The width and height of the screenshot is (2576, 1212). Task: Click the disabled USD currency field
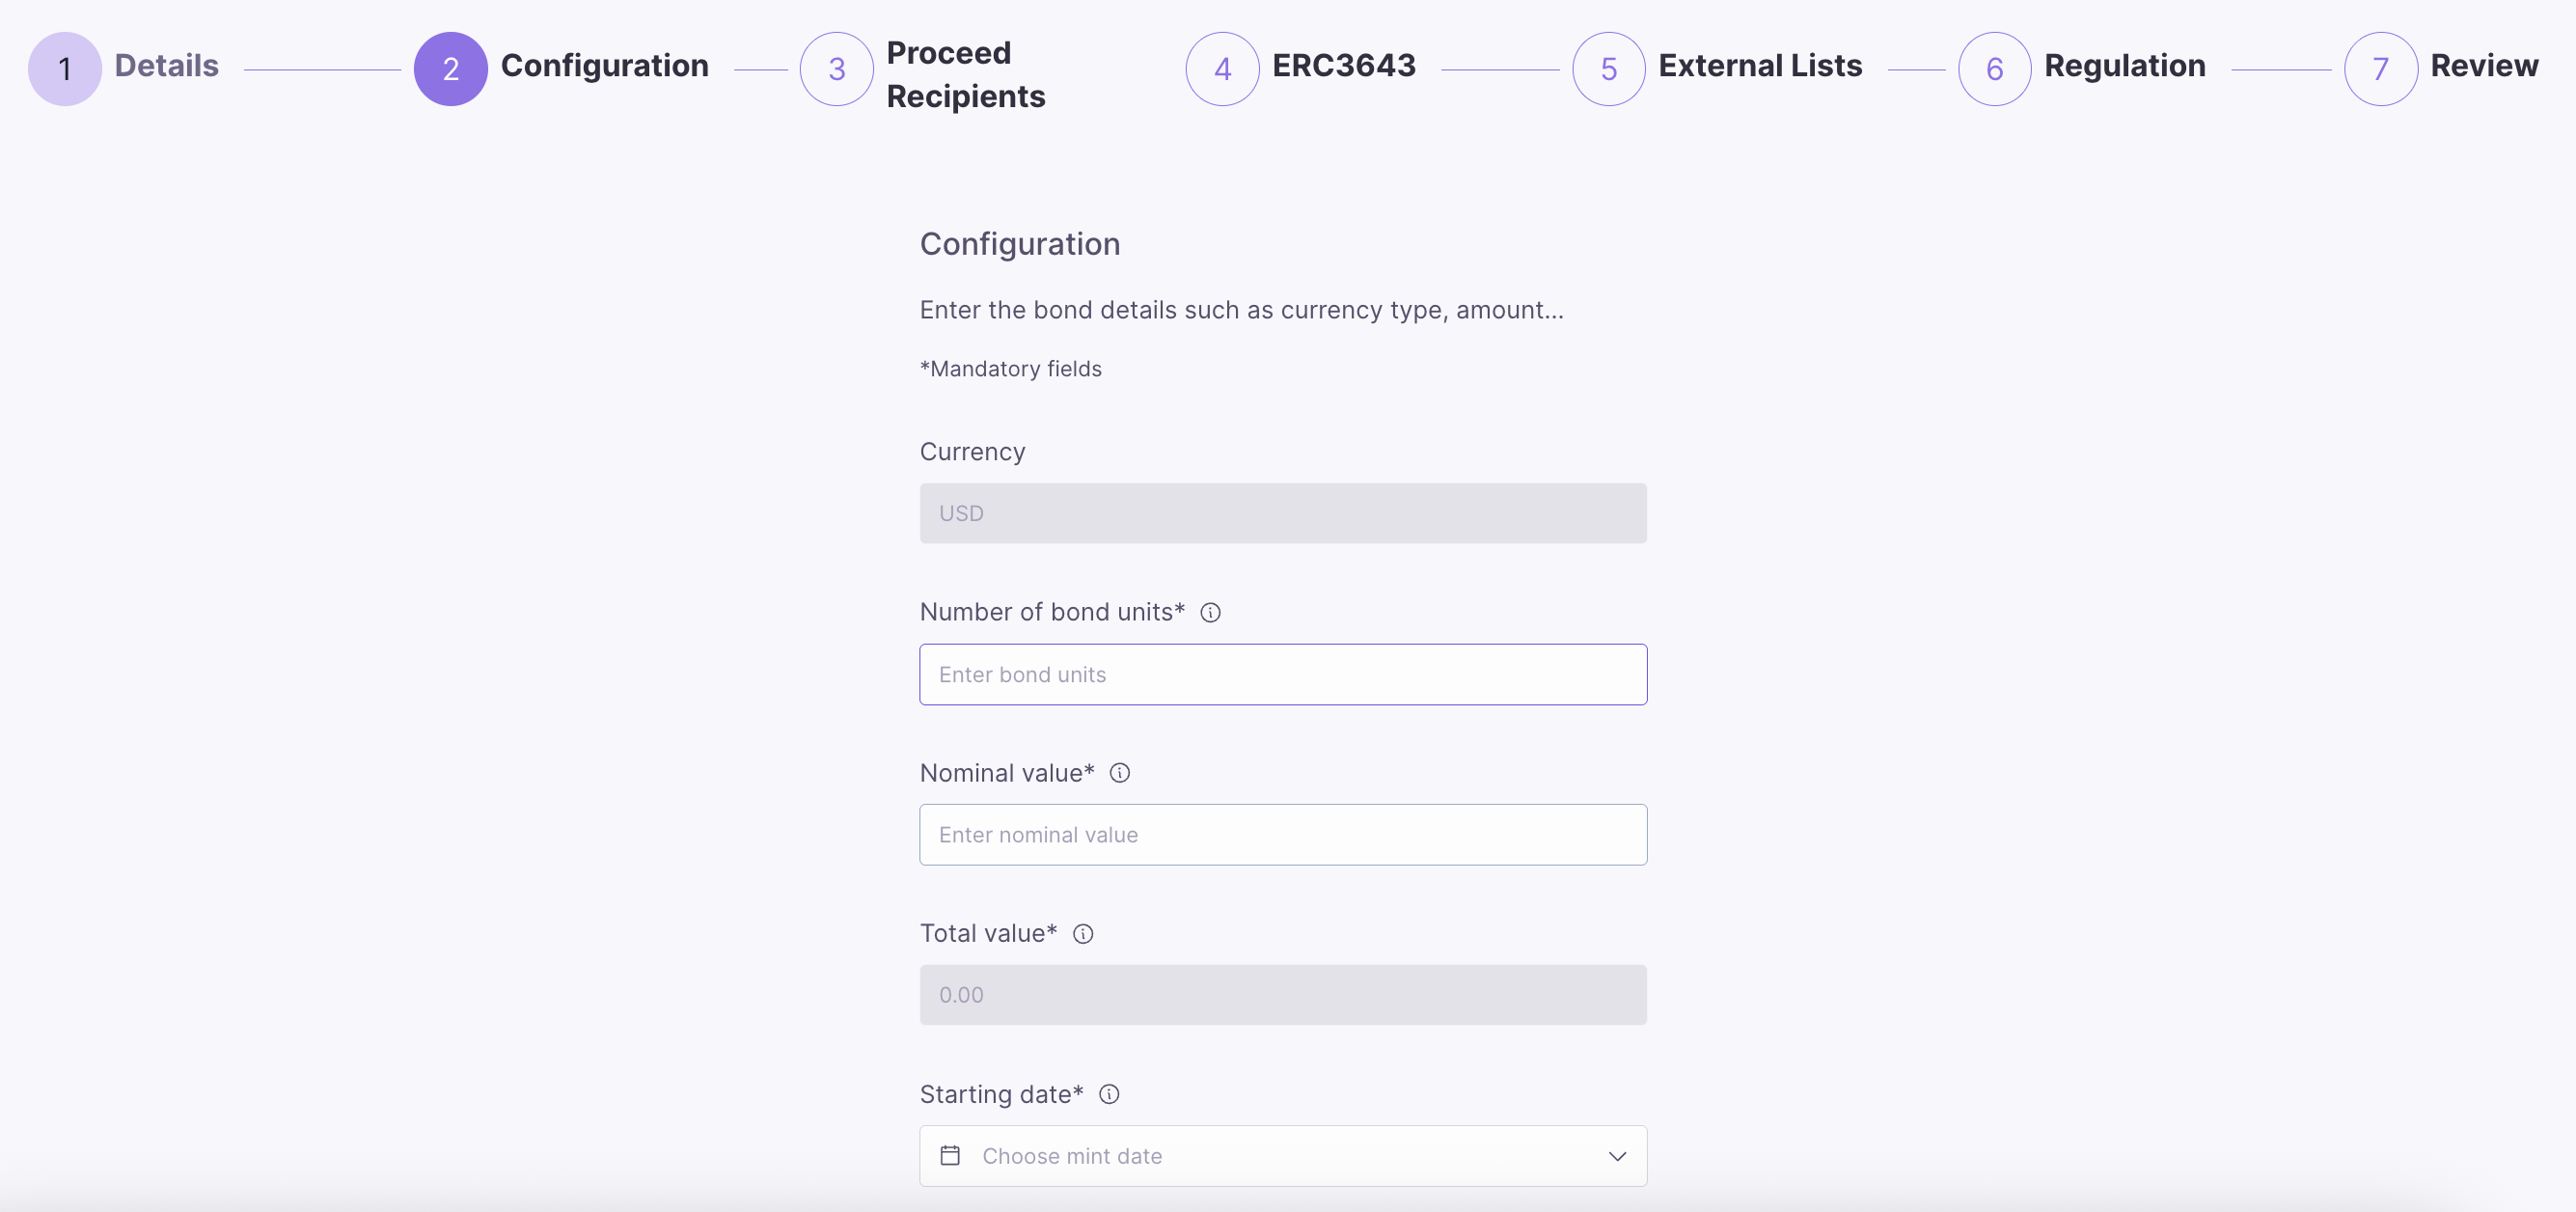pyautogui.click(x=1282, y=514)
